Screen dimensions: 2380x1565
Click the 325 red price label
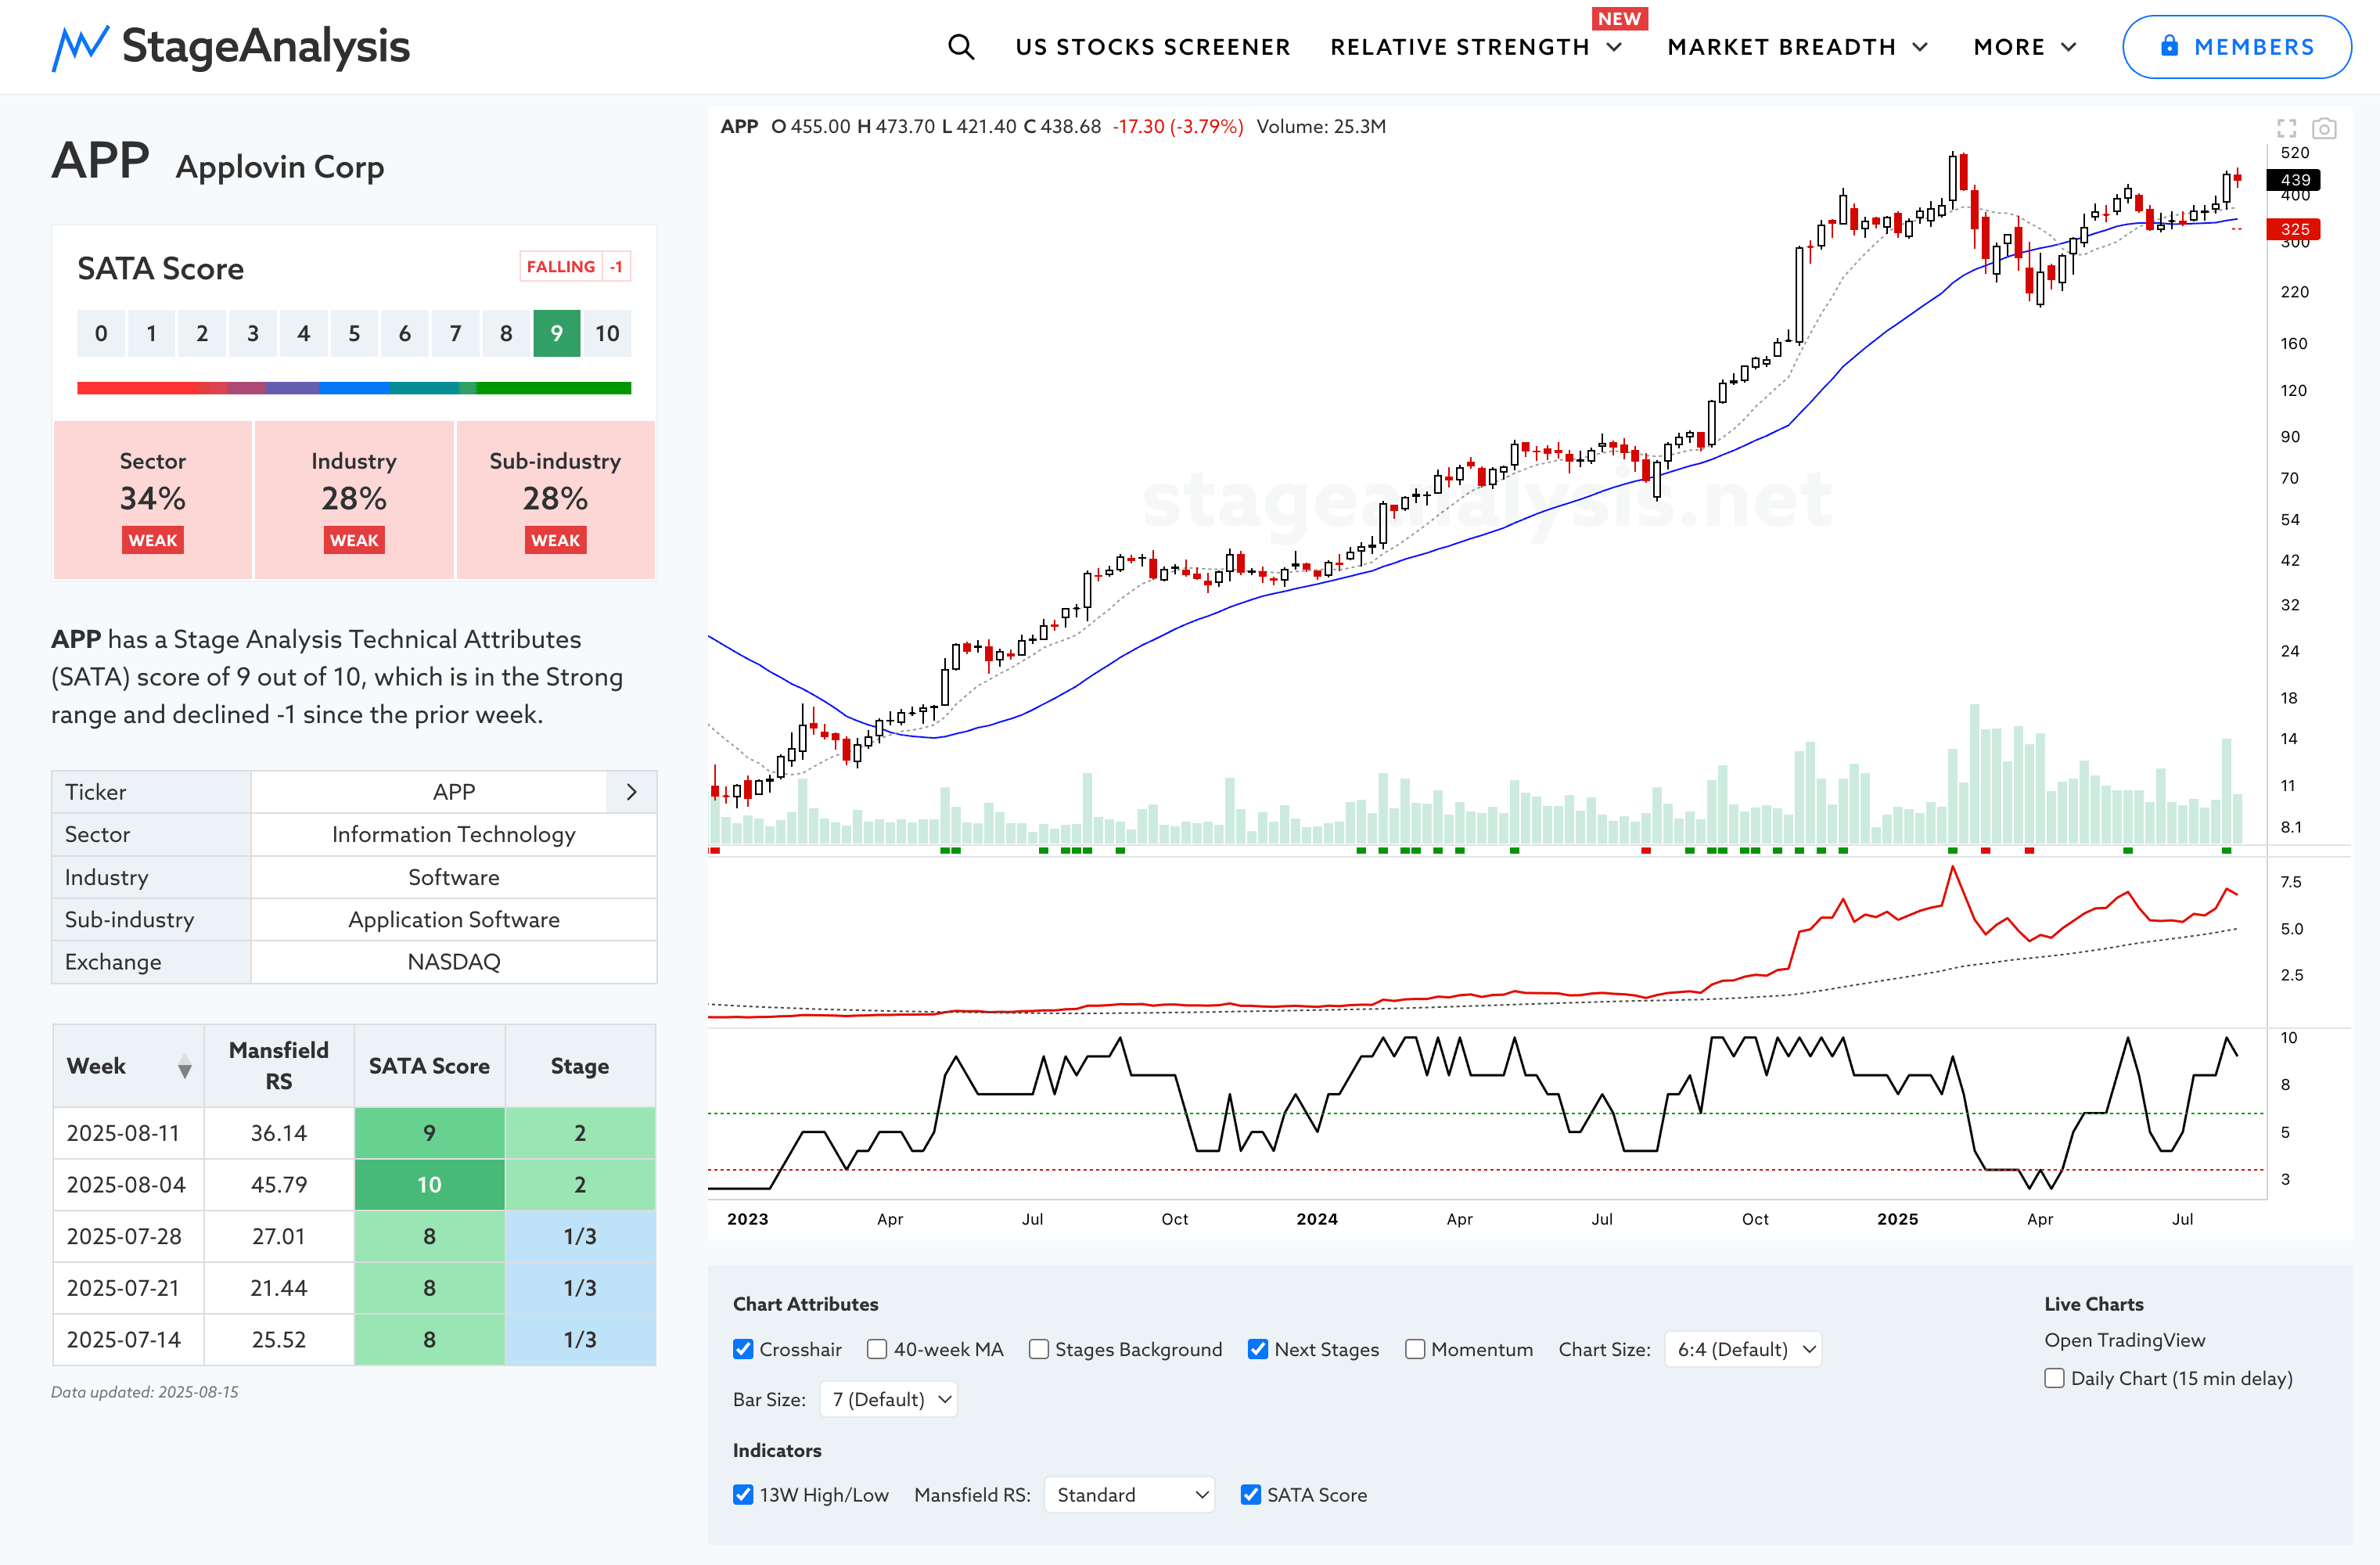tap(2294, 229)
